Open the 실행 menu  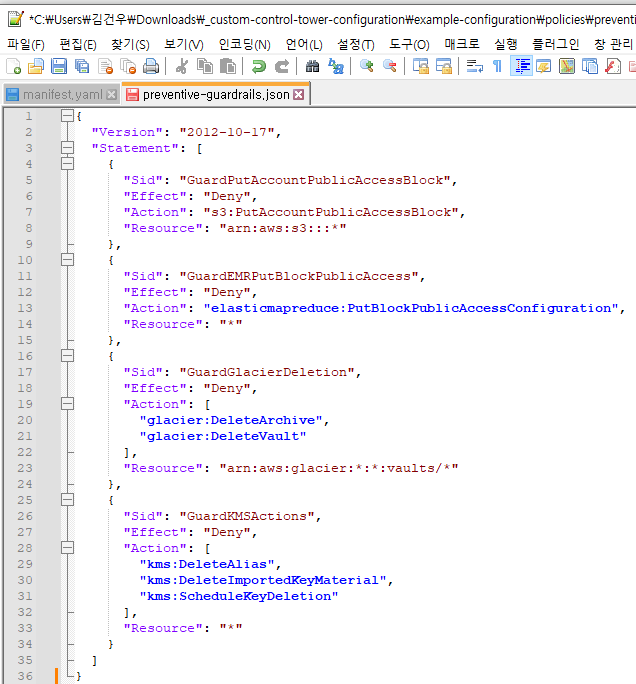pyautogui.click(x=506, y=44)
